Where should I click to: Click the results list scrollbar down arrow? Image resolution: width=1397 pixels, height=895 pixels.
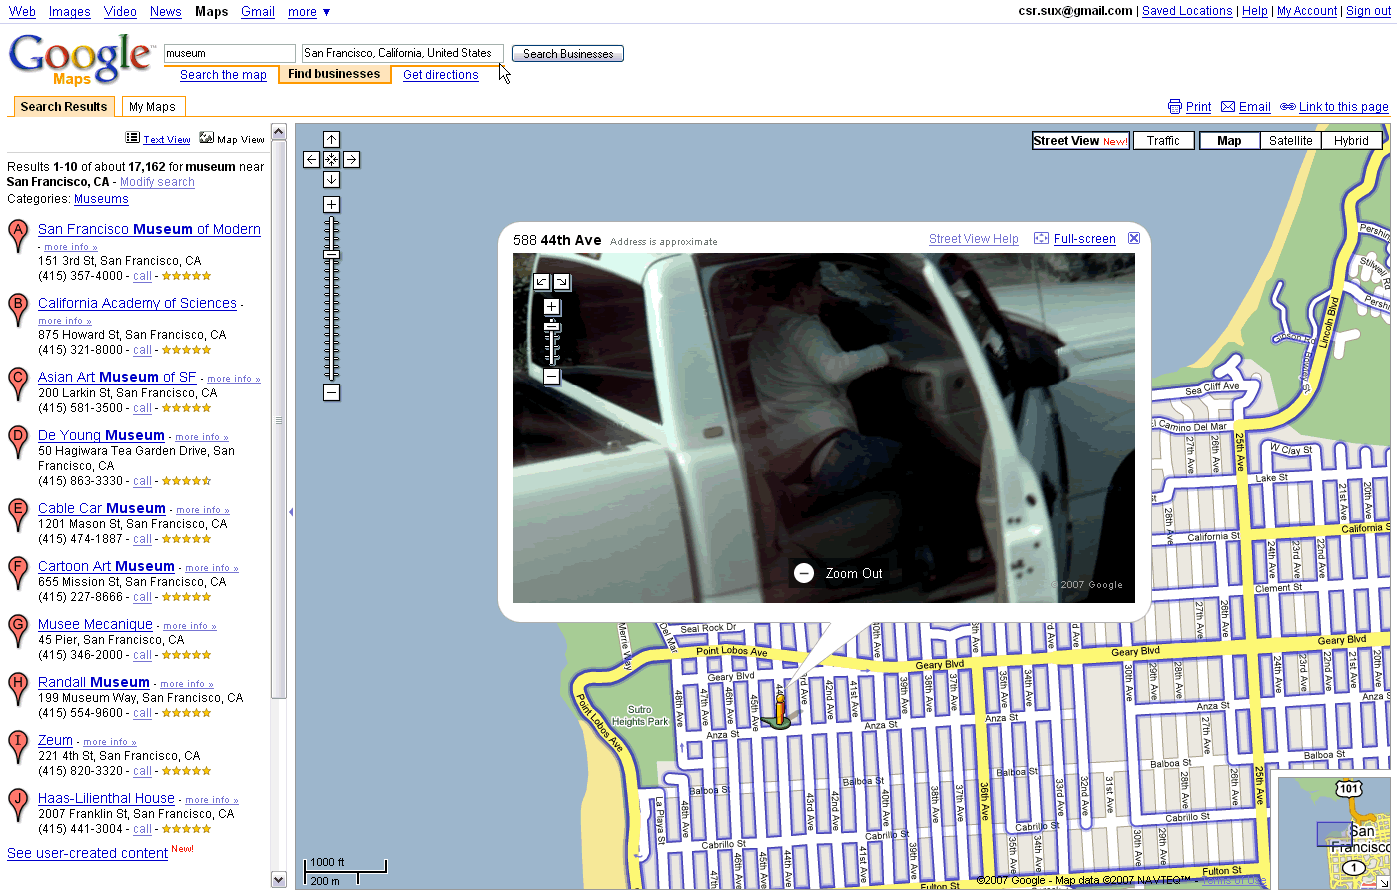coord(279,879)
